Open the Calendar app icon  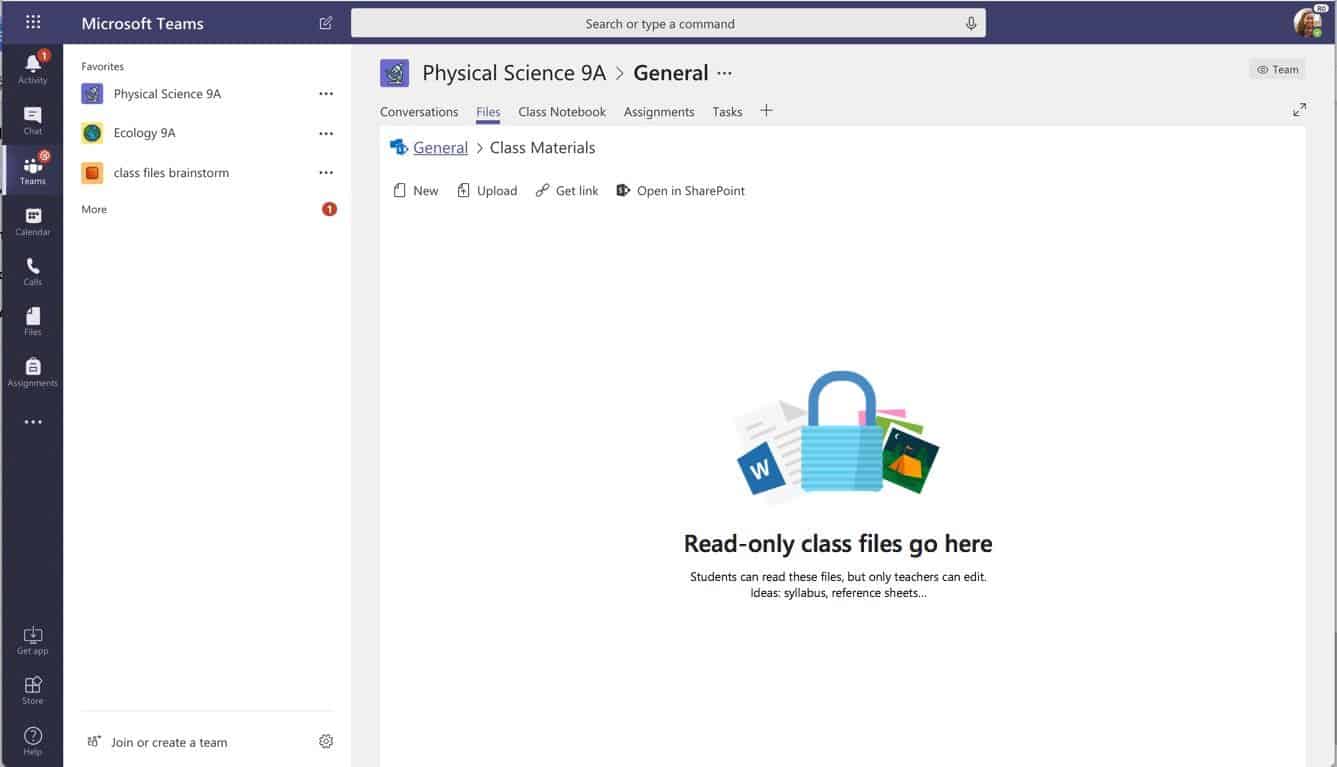pos(32,221)
